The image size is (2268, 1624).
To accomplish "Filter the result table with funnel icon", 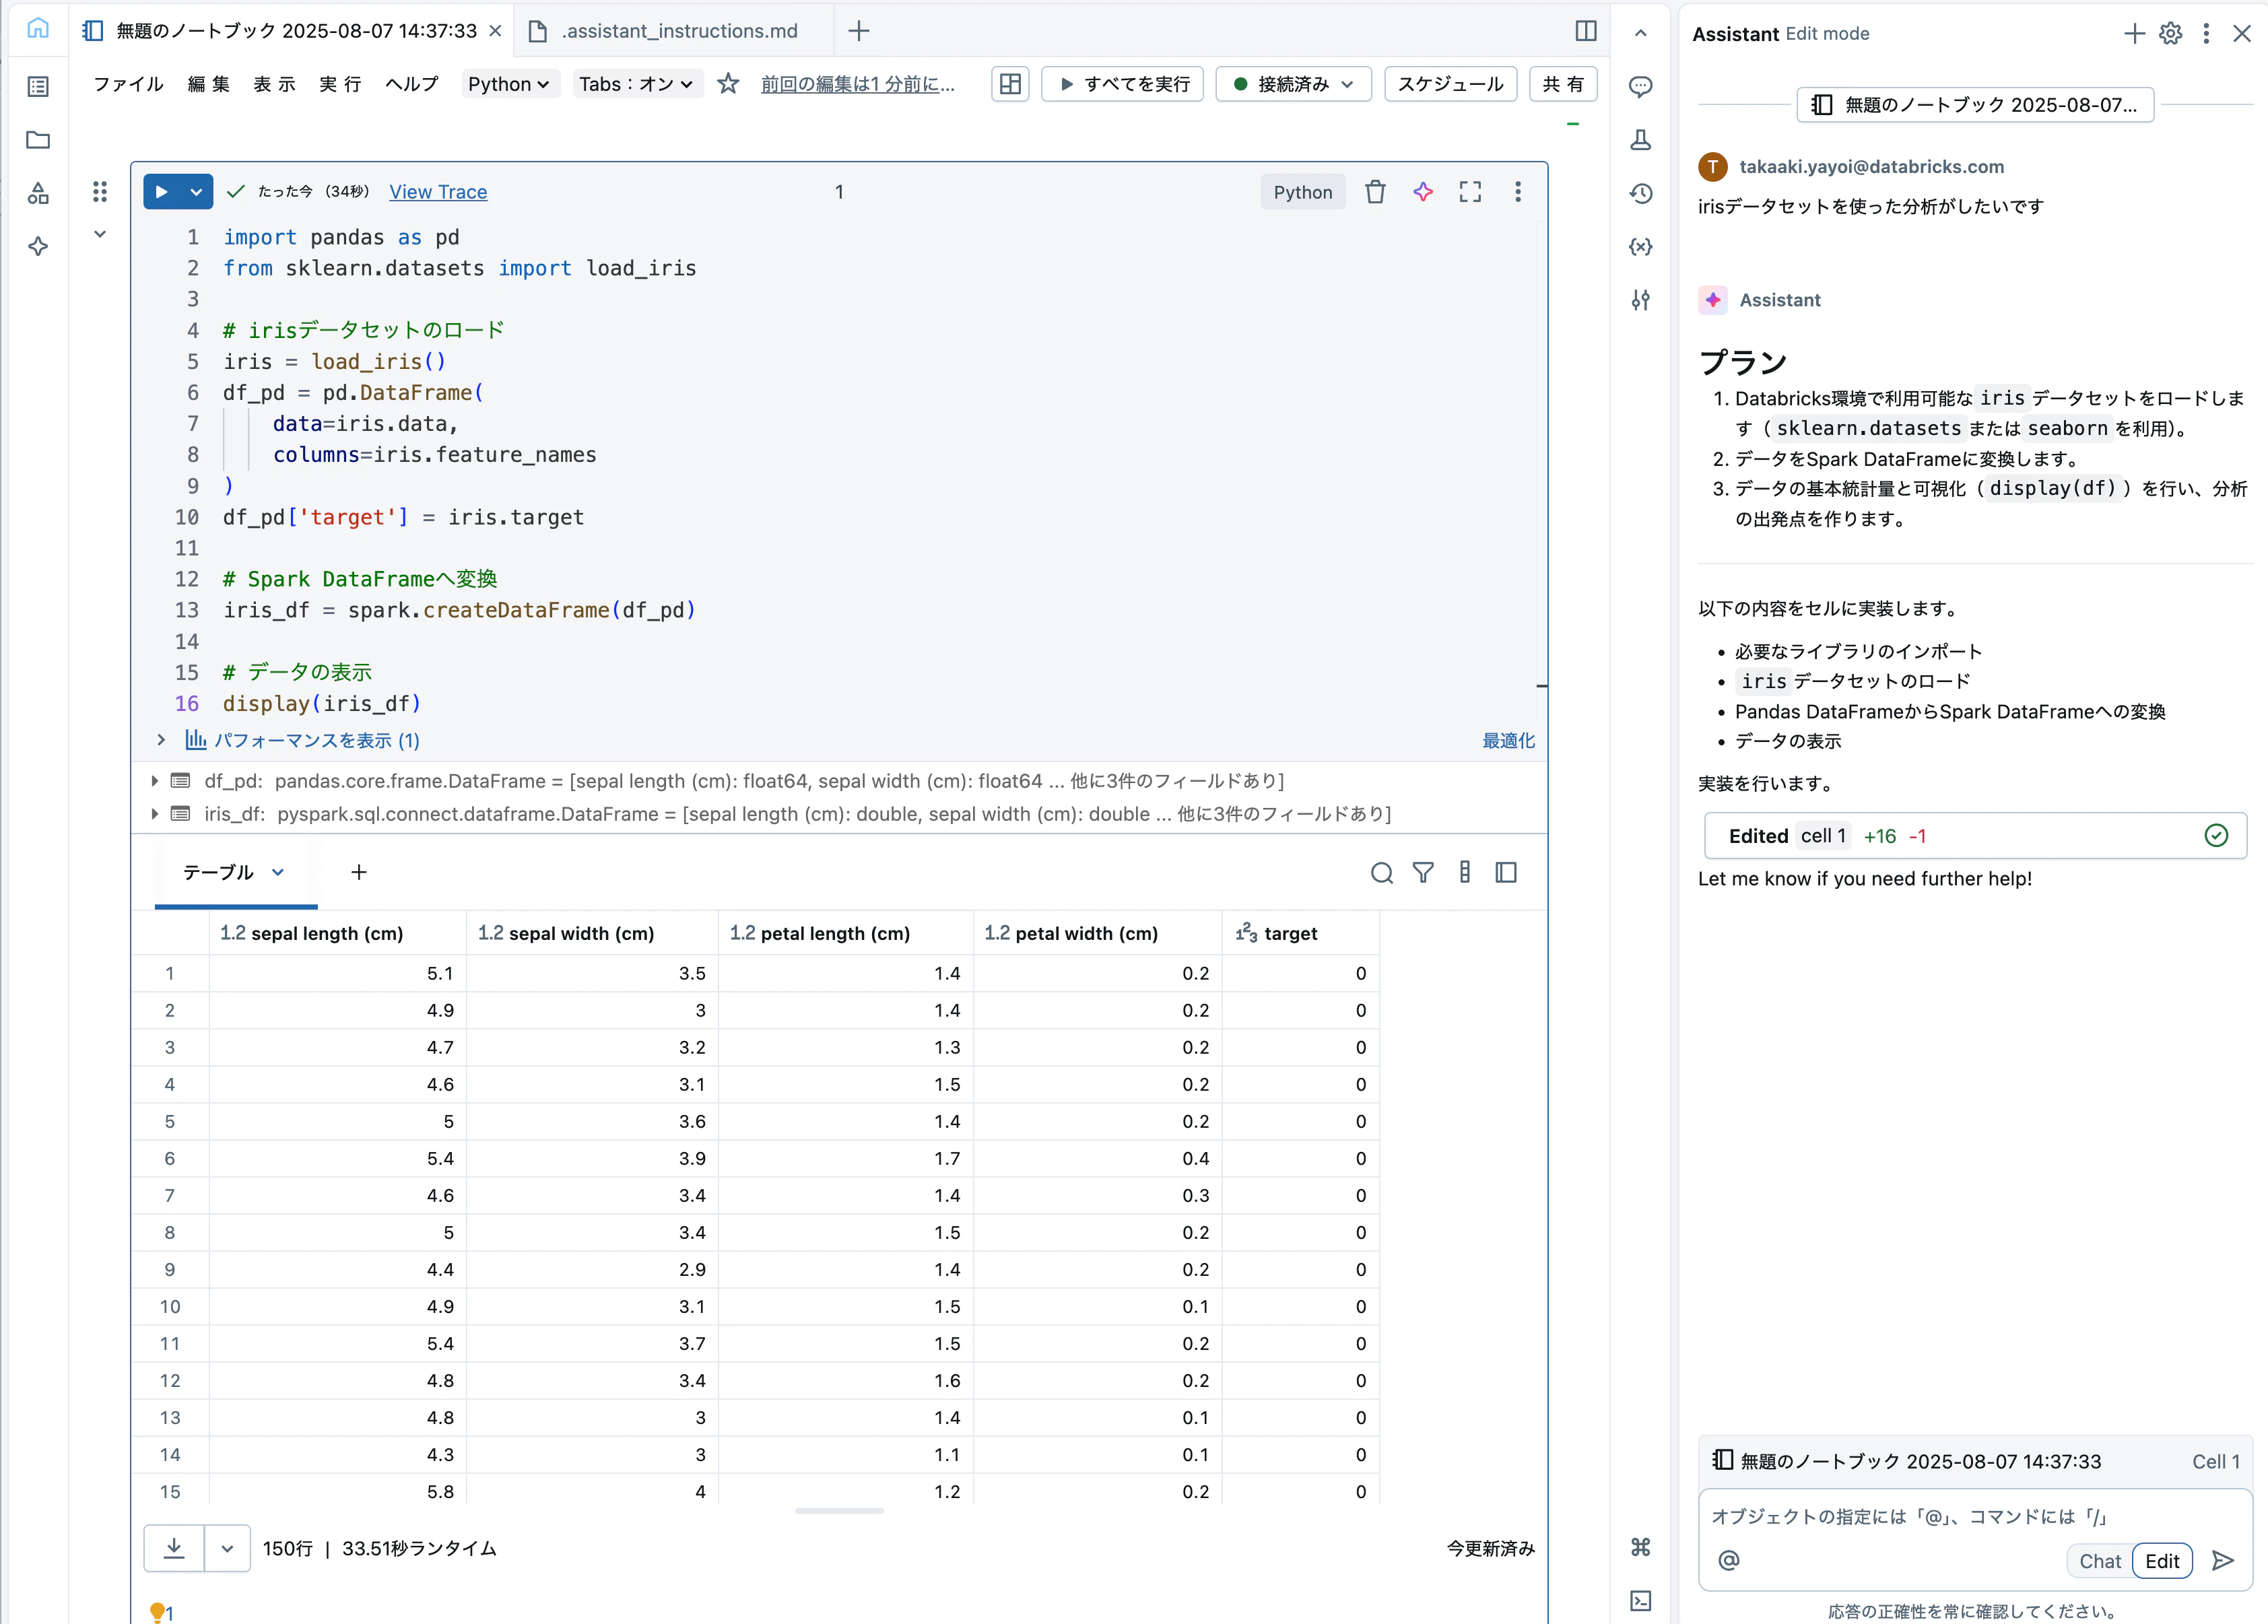I will coord(1423,873).
